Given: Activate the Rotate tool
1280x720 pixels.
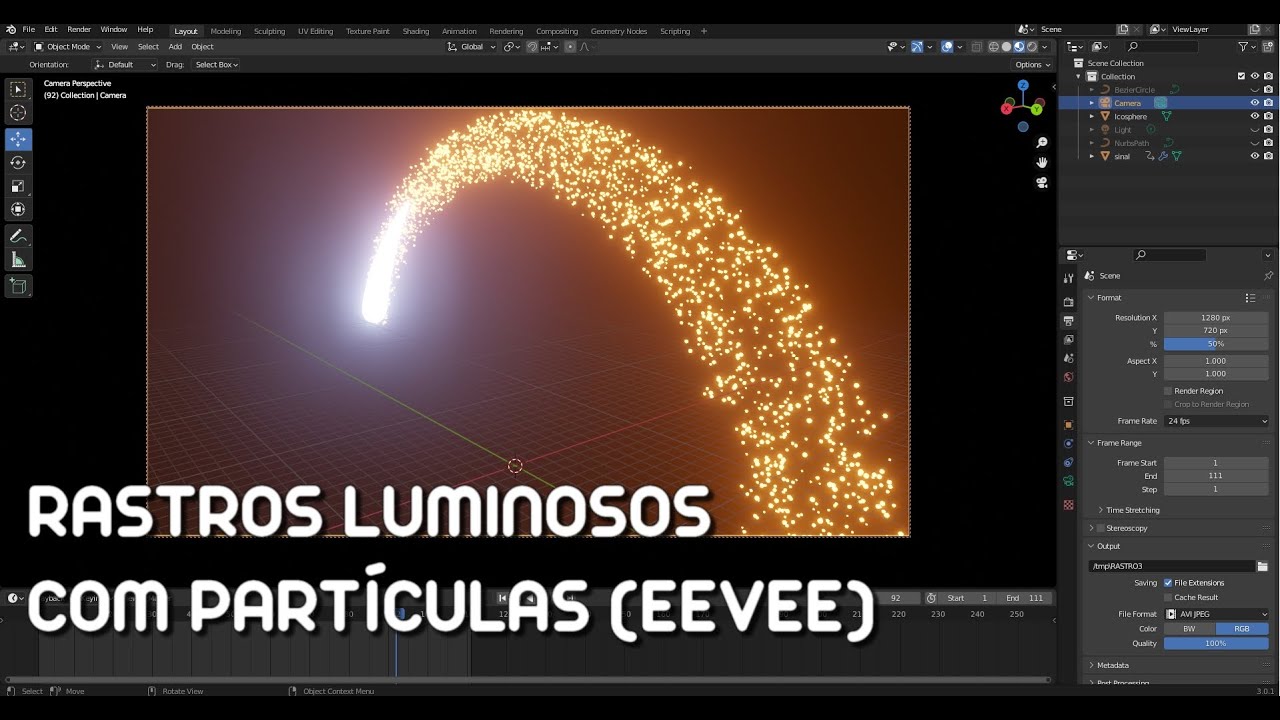Looking at the screenshot, I should coord(18,162).
